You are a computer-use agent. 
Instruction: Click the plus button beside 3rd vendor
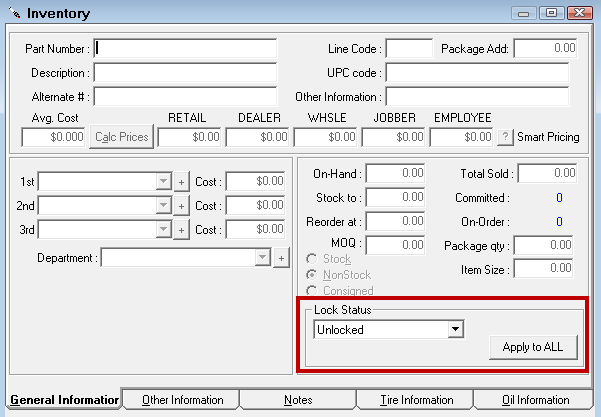pos(181,228)
